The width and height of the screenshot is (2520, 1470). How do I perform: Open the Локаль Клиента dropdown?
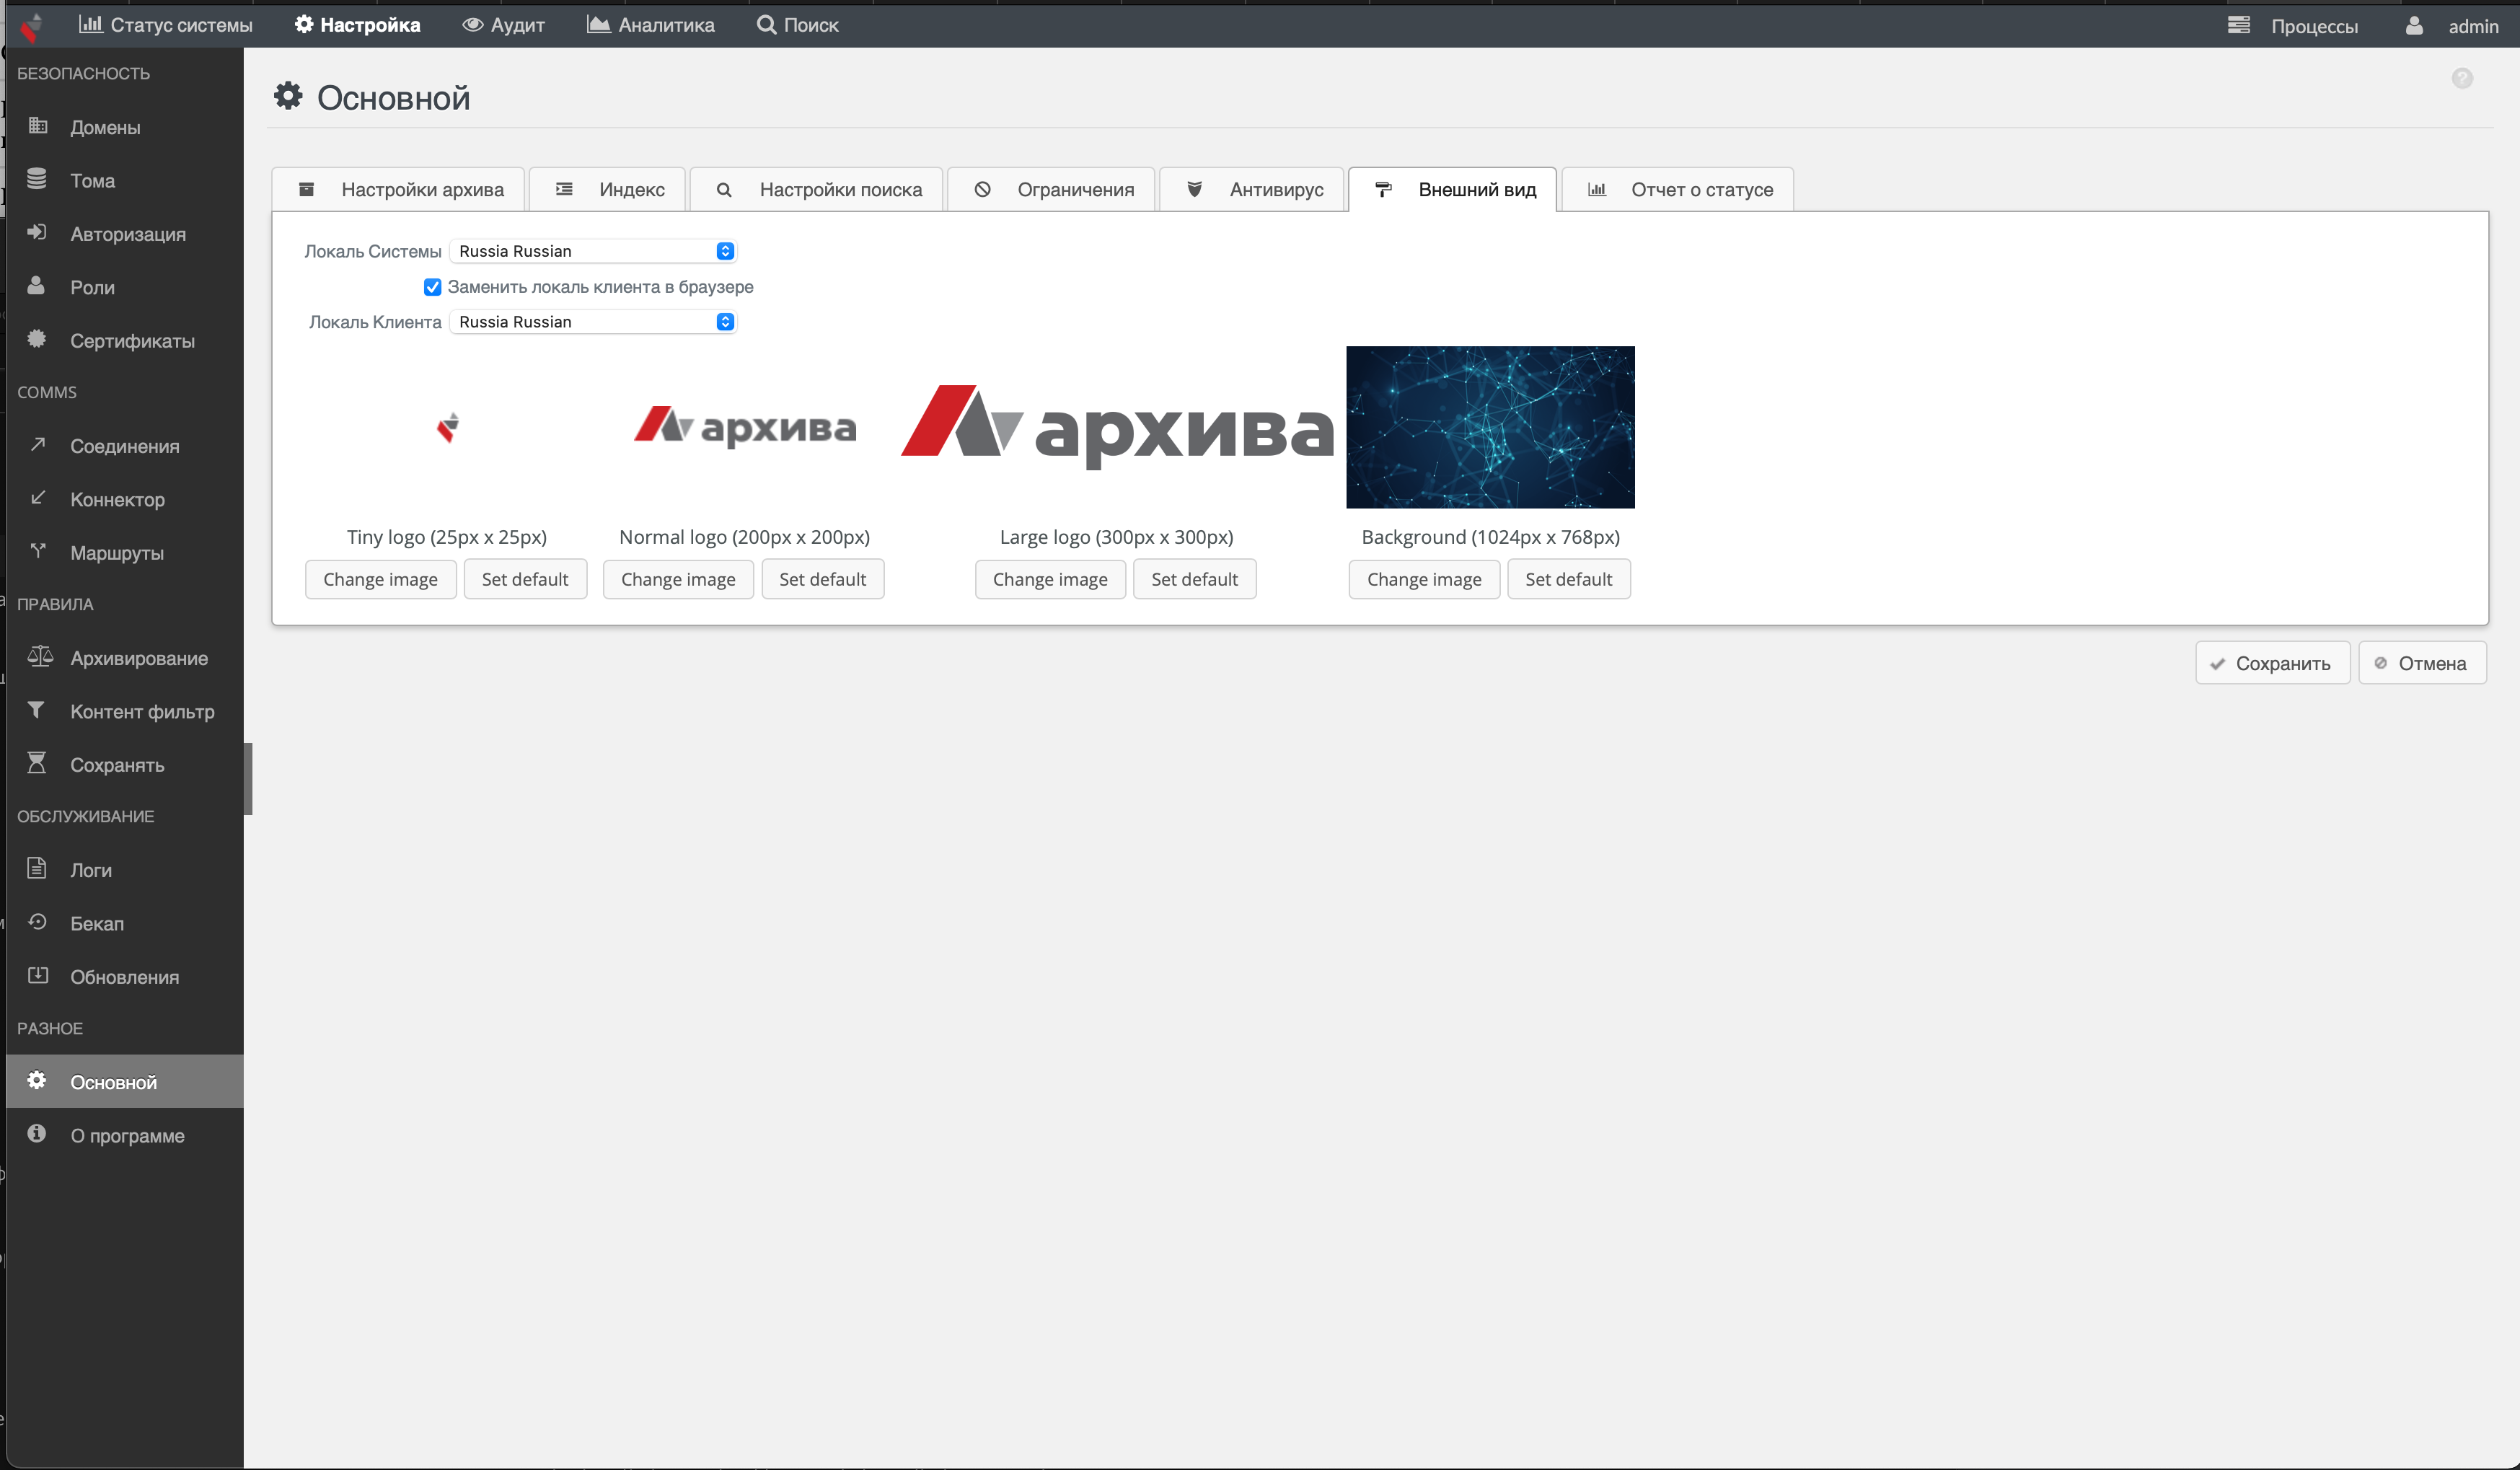[x=593, y=322]
